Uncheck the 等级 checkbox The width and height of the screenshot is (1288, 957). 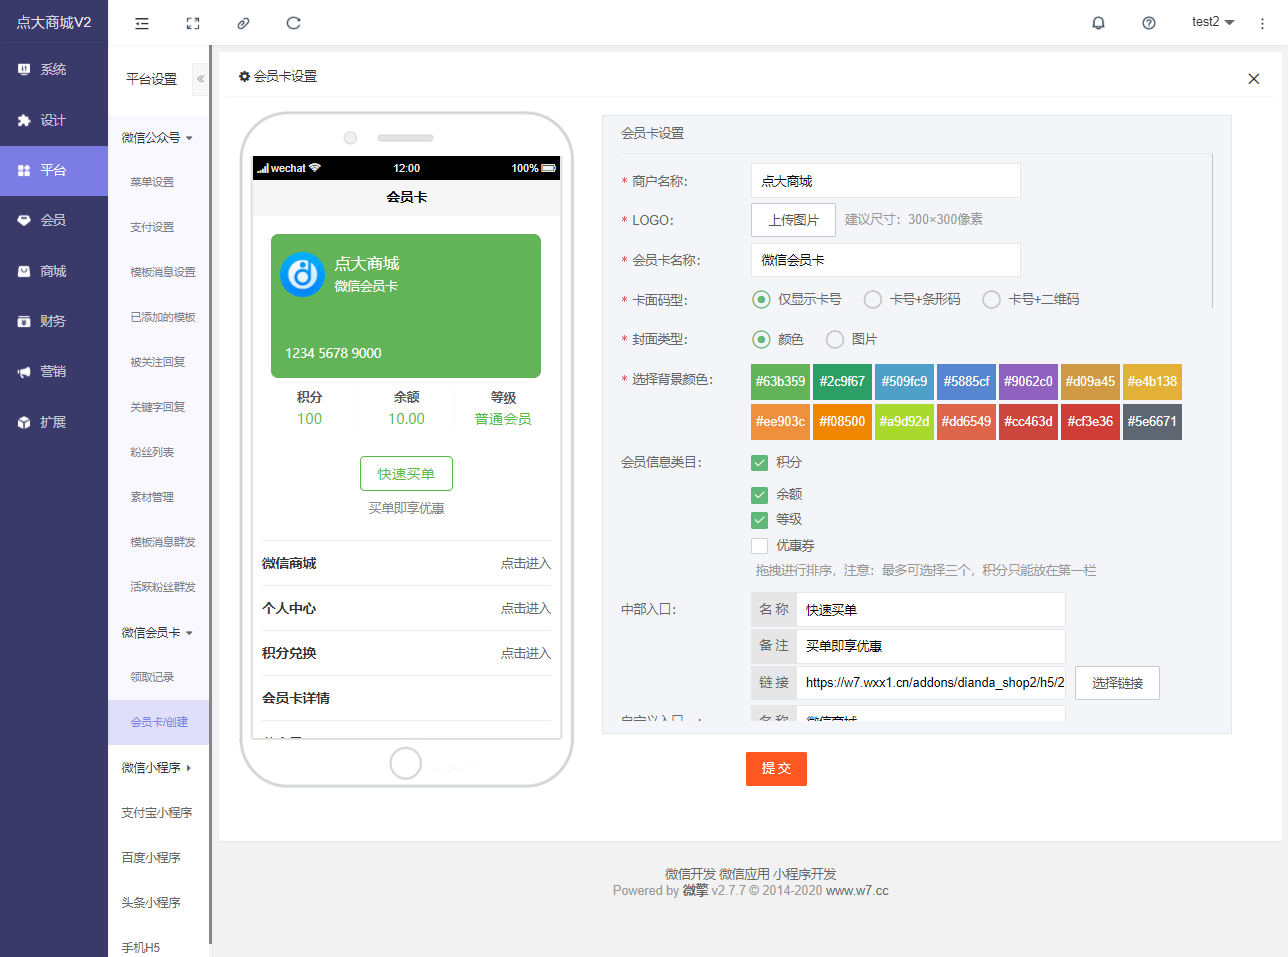759,519
